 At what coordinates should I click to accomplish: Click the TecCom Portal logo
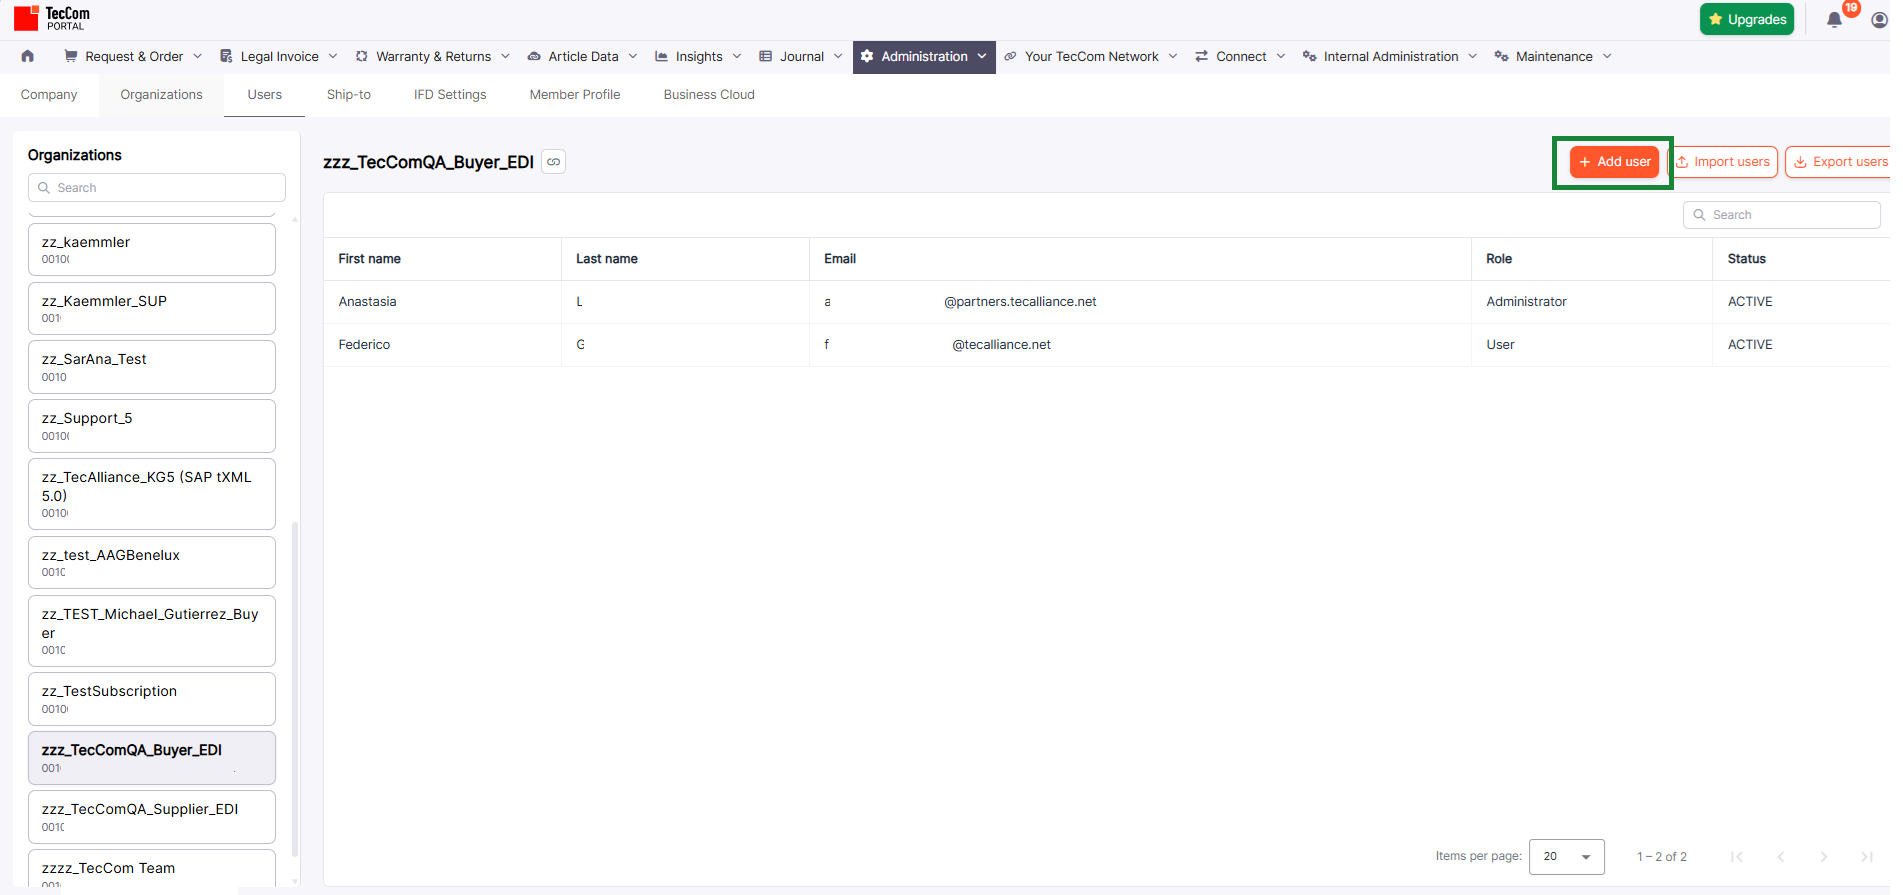[52, 18]
